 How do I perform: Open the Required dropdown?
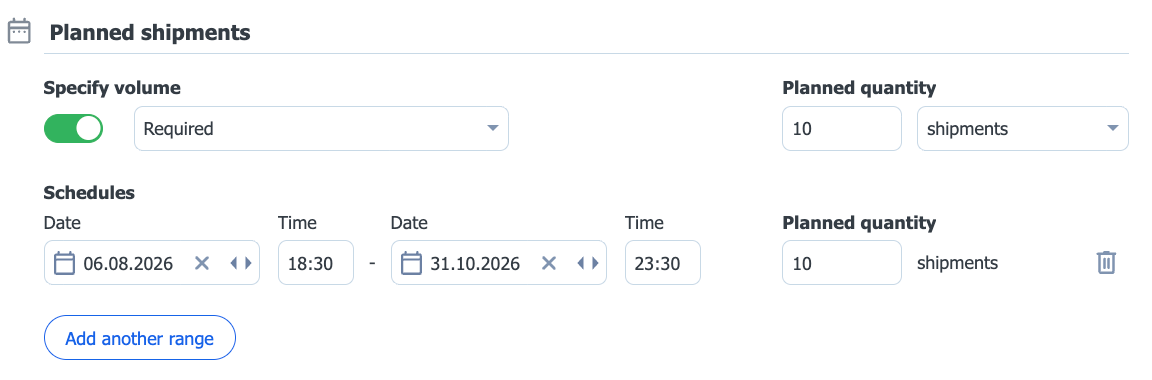[321, 129]
